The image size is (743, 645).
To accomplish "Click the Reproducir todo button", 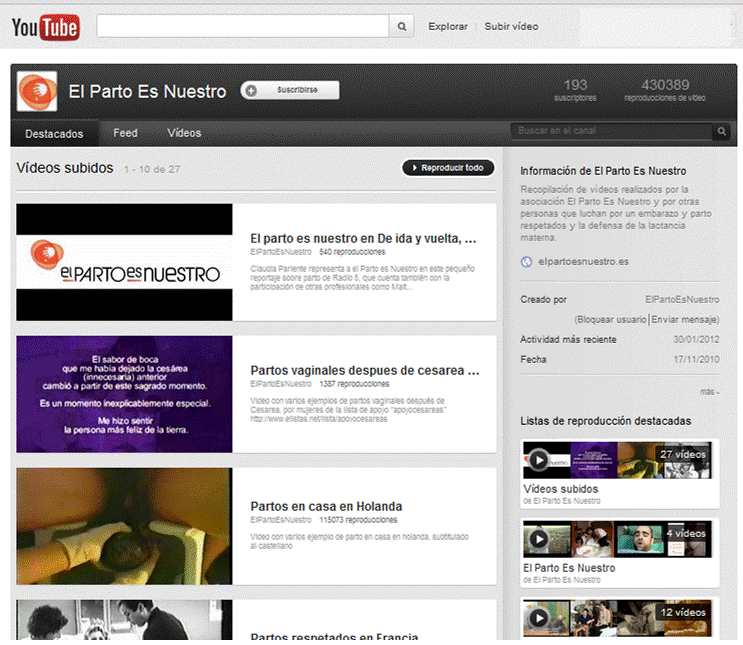I will [x=448, y=168].
